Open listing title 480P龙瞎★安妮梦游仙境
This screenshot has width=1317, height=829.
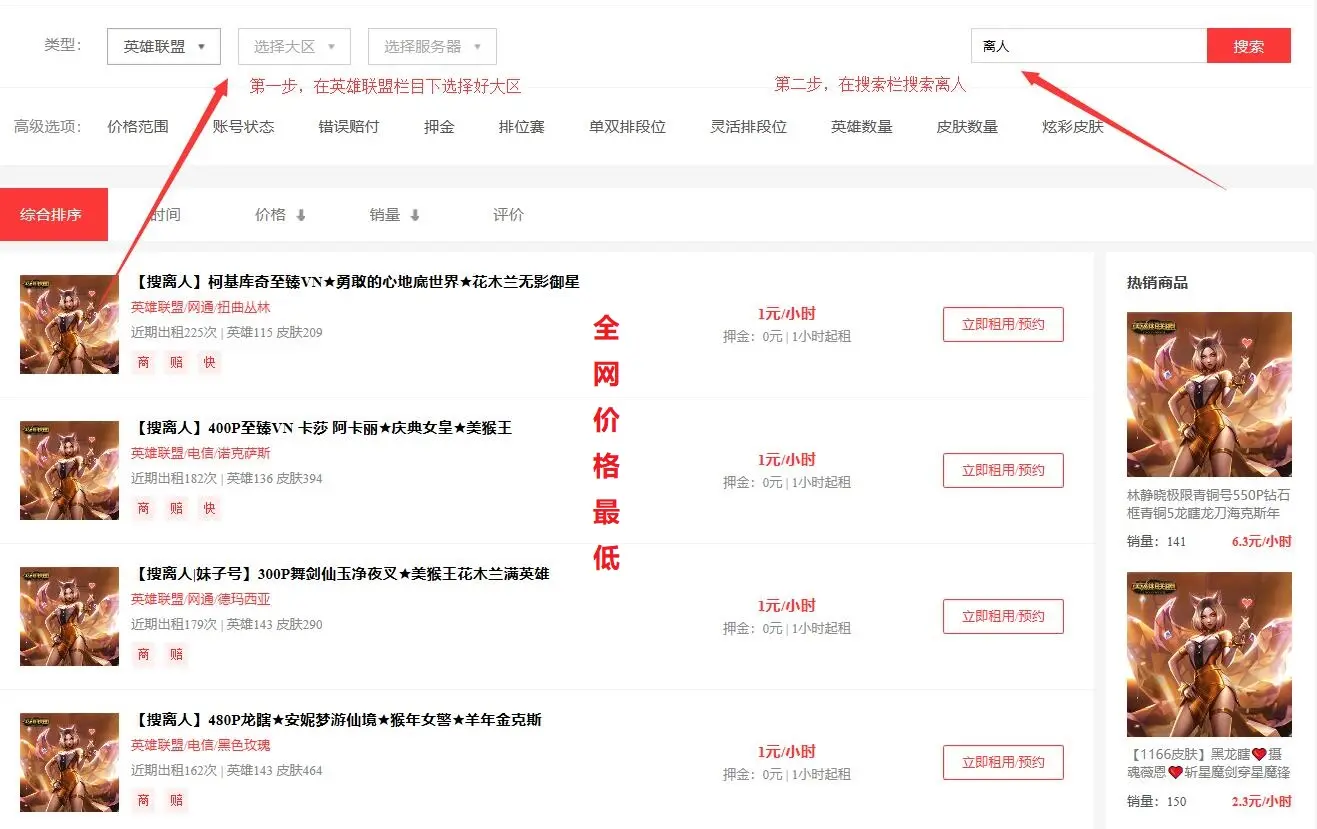pyautogui.click(x=336, y=720)
